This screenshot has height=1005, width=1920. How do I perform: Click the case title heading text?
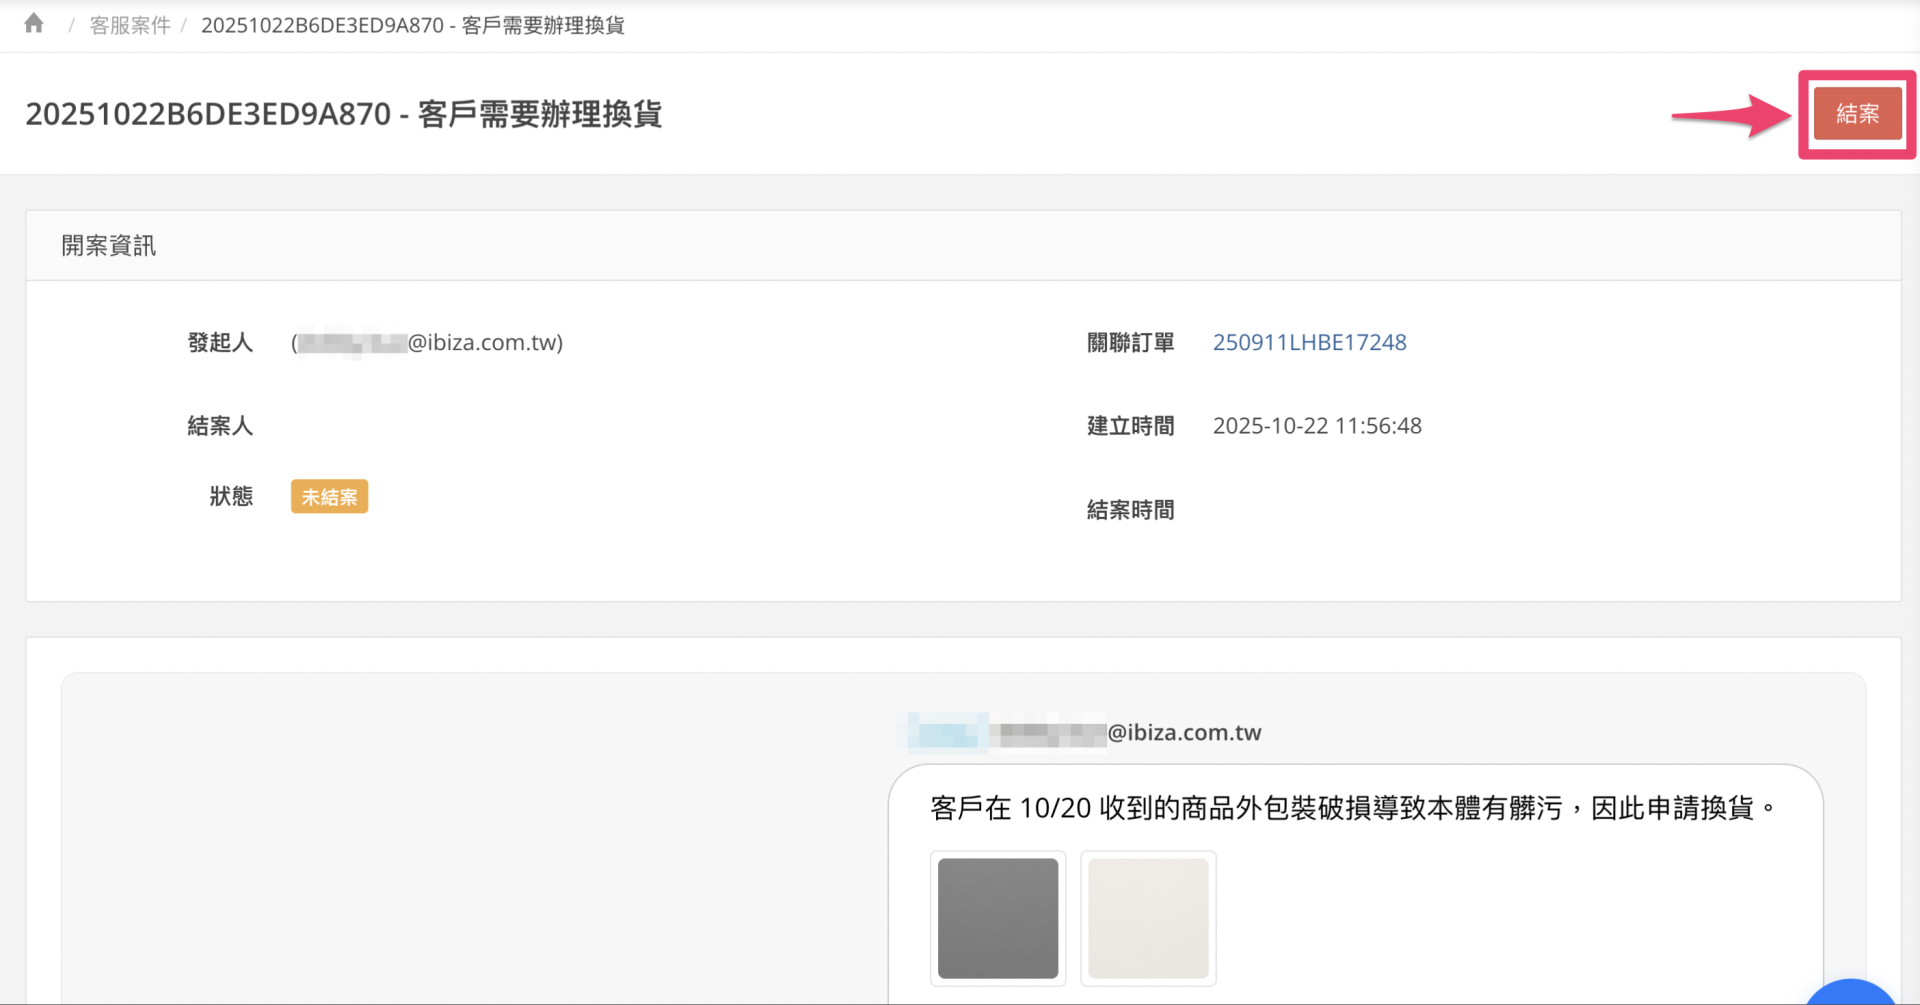pyautogui.click(x=343, y=114)
